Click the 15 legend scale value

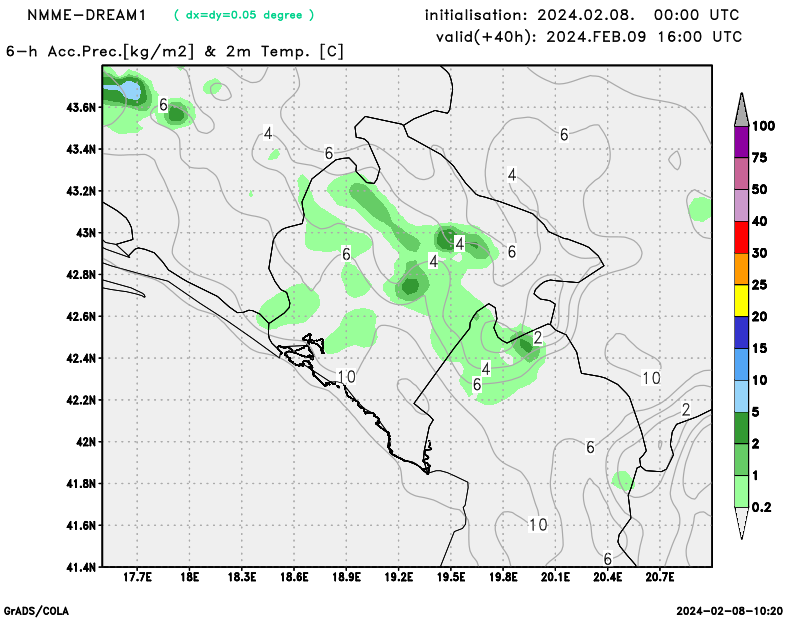tap(760, 349)
